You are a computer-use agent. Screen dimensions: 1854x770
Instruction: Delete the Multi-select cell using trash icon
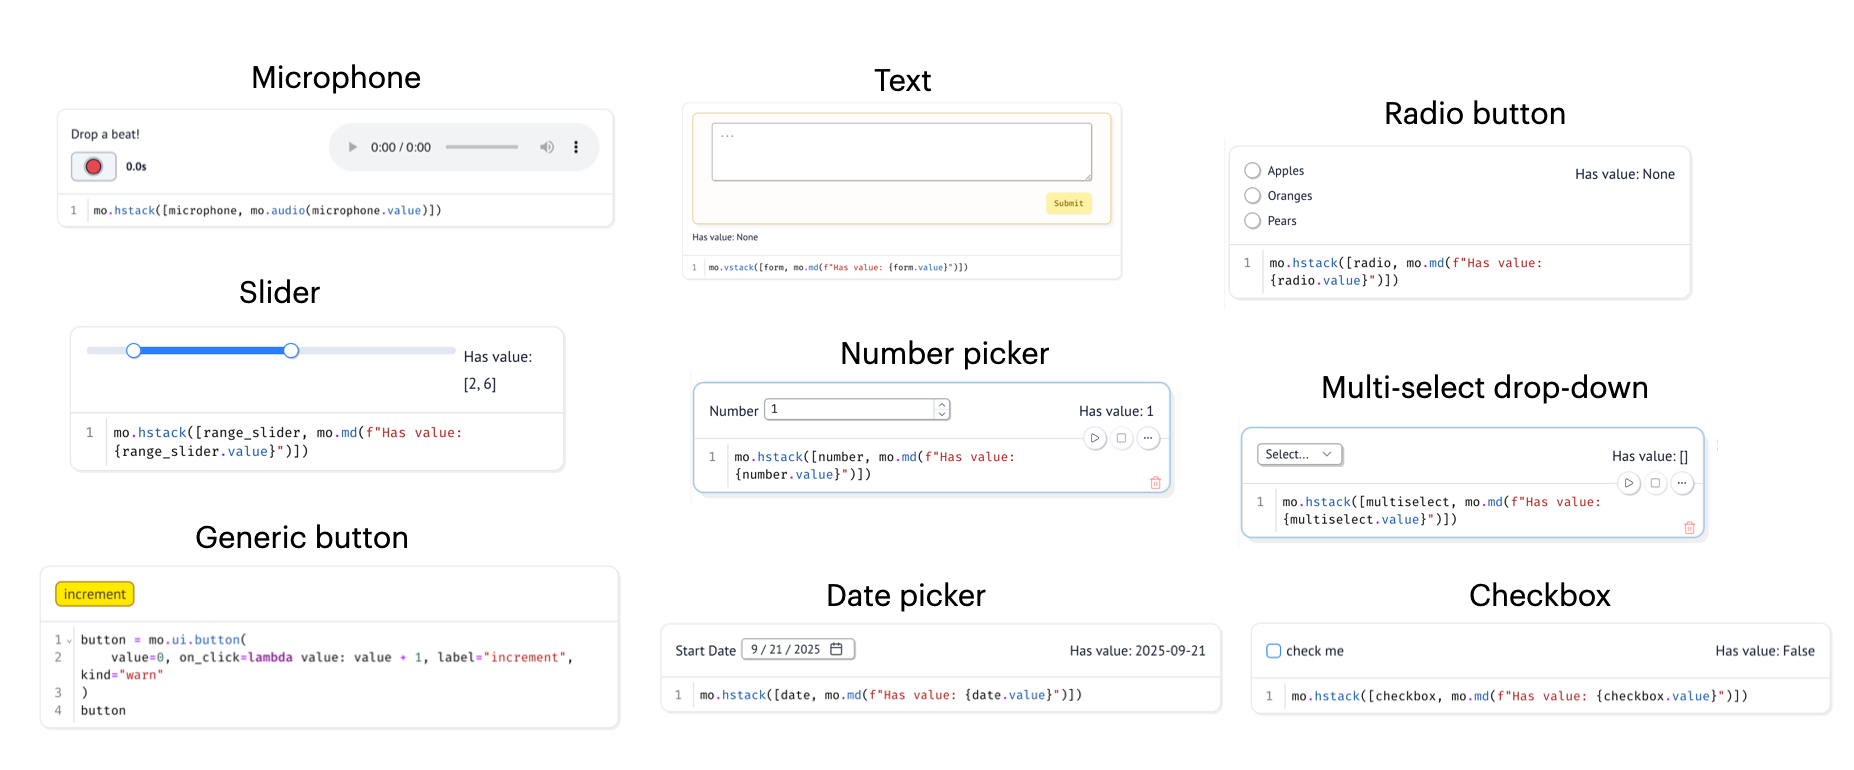click(1689, 528)
